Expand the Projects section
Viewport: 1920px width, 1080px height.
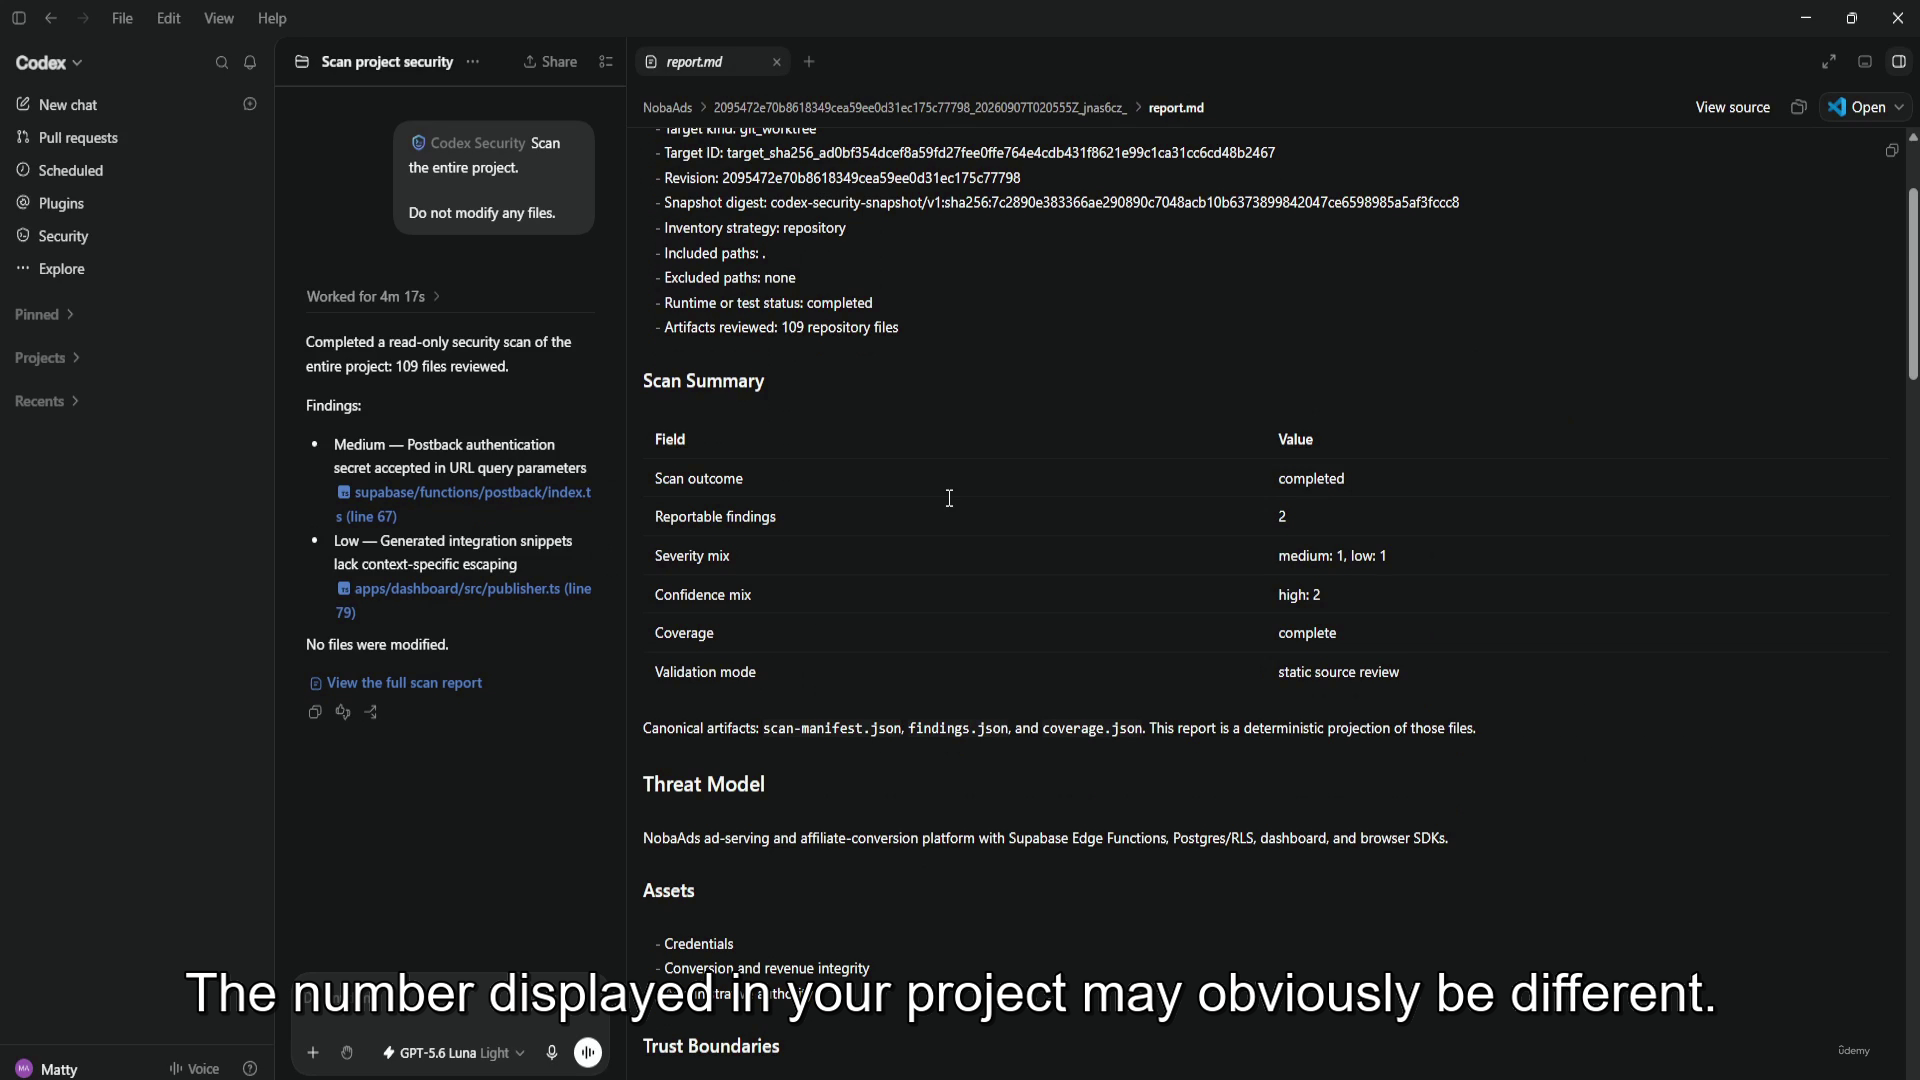click(47, 358)
